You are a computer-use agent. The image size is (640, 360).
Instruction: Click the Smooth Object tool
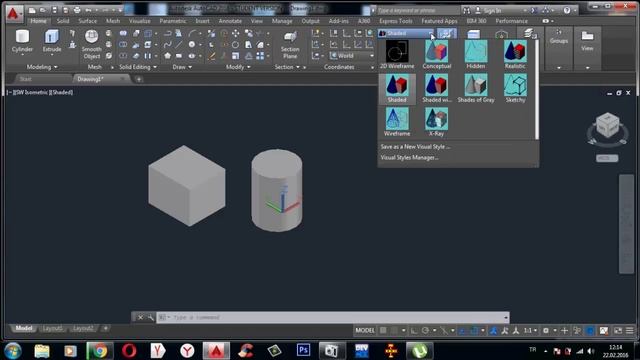[x=91, y=44]
